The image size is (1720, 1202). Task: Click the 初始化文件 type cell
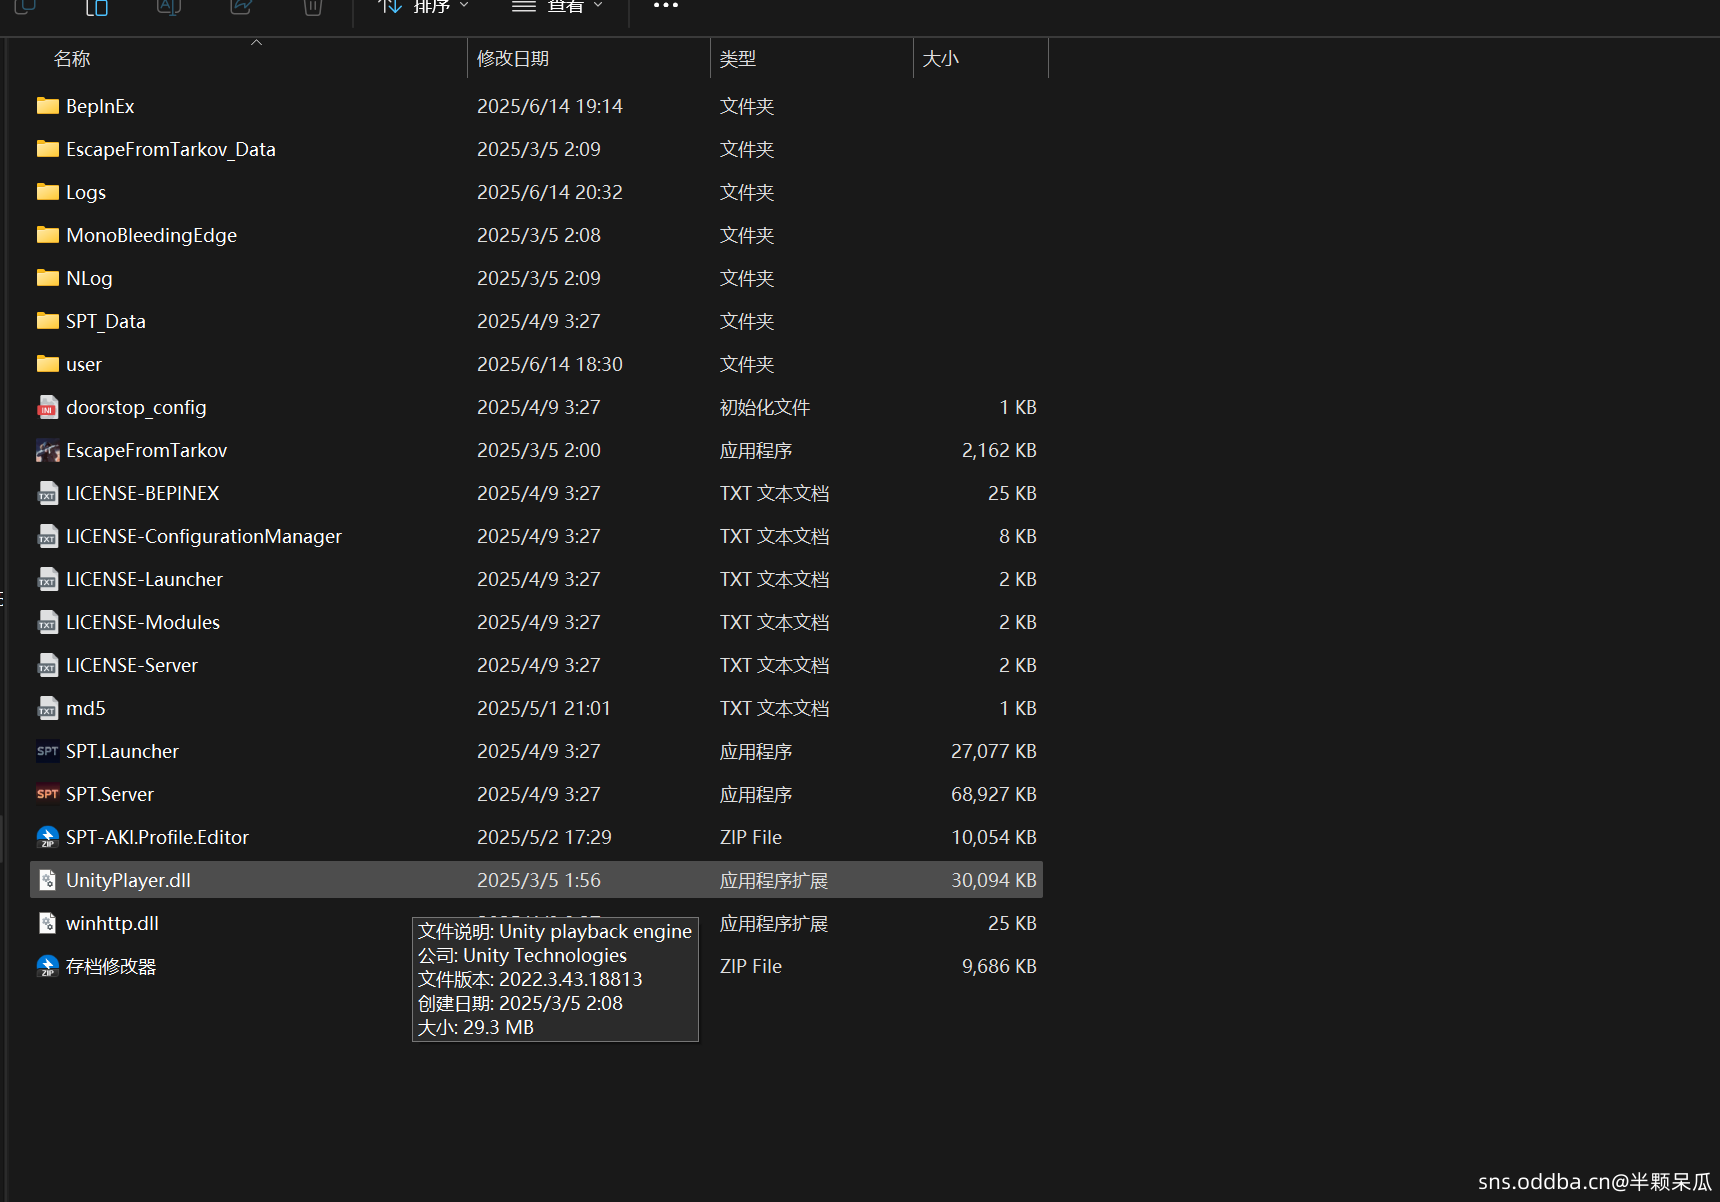765,407
